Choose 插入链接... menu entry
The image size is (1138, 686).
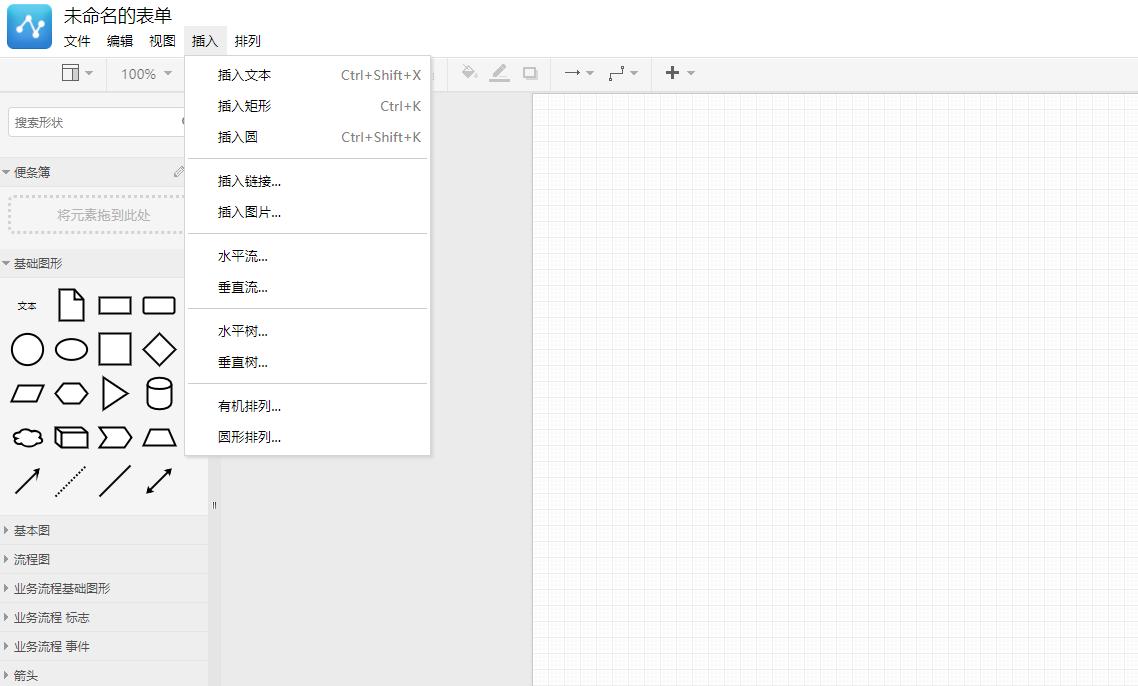click(x=308, y=181)
